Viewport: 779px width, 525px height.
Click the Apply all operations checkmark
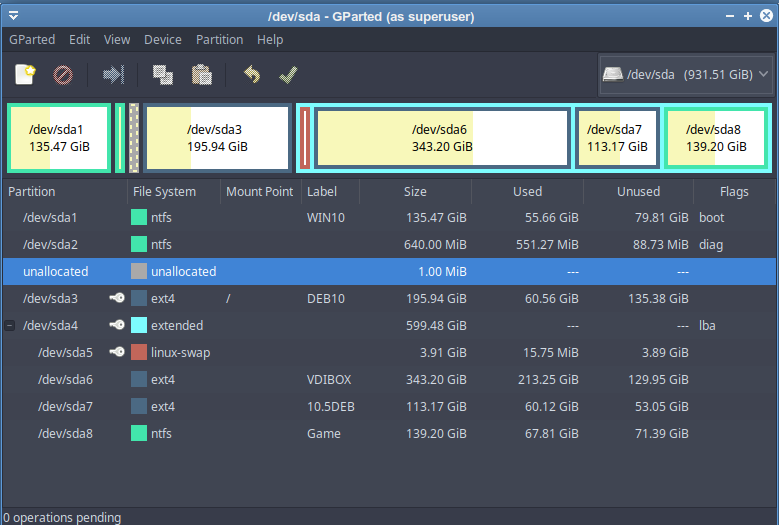point(288,75)
